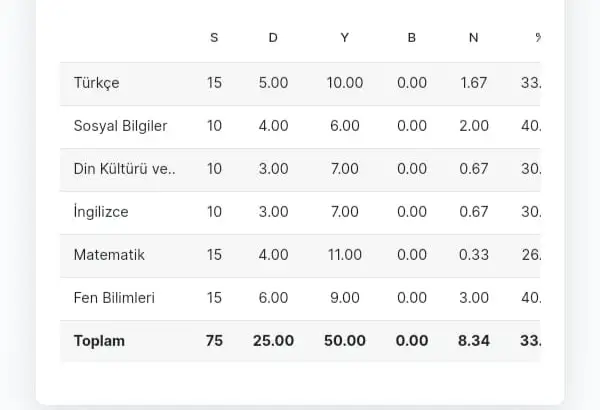Click the total correct value 25.00
The width and height of the screenshot is (600, 410).
click(x=273, y=341)
